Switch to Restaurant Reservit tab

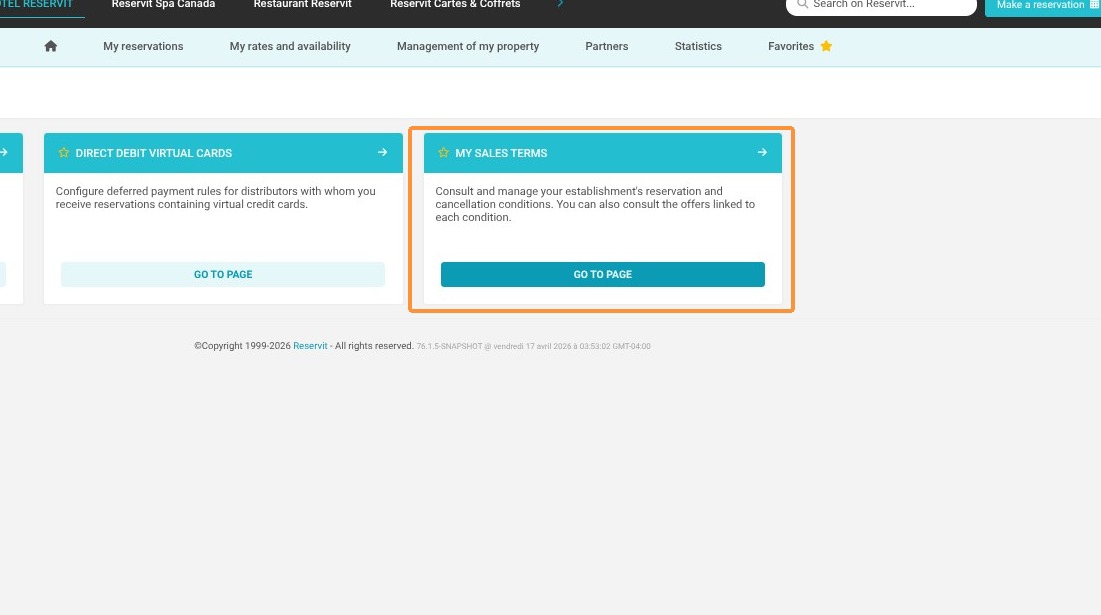coord(303,4)
